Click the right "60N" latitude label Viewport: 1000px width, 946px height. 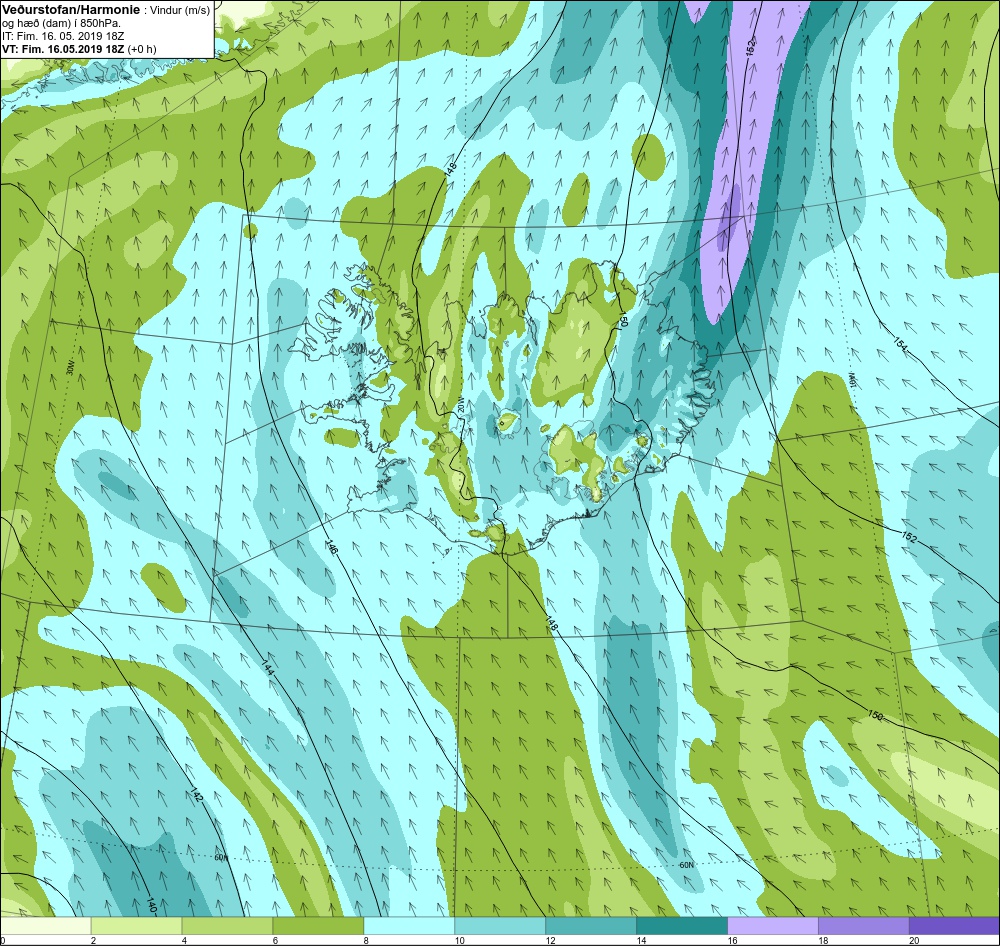click(686, 865)
